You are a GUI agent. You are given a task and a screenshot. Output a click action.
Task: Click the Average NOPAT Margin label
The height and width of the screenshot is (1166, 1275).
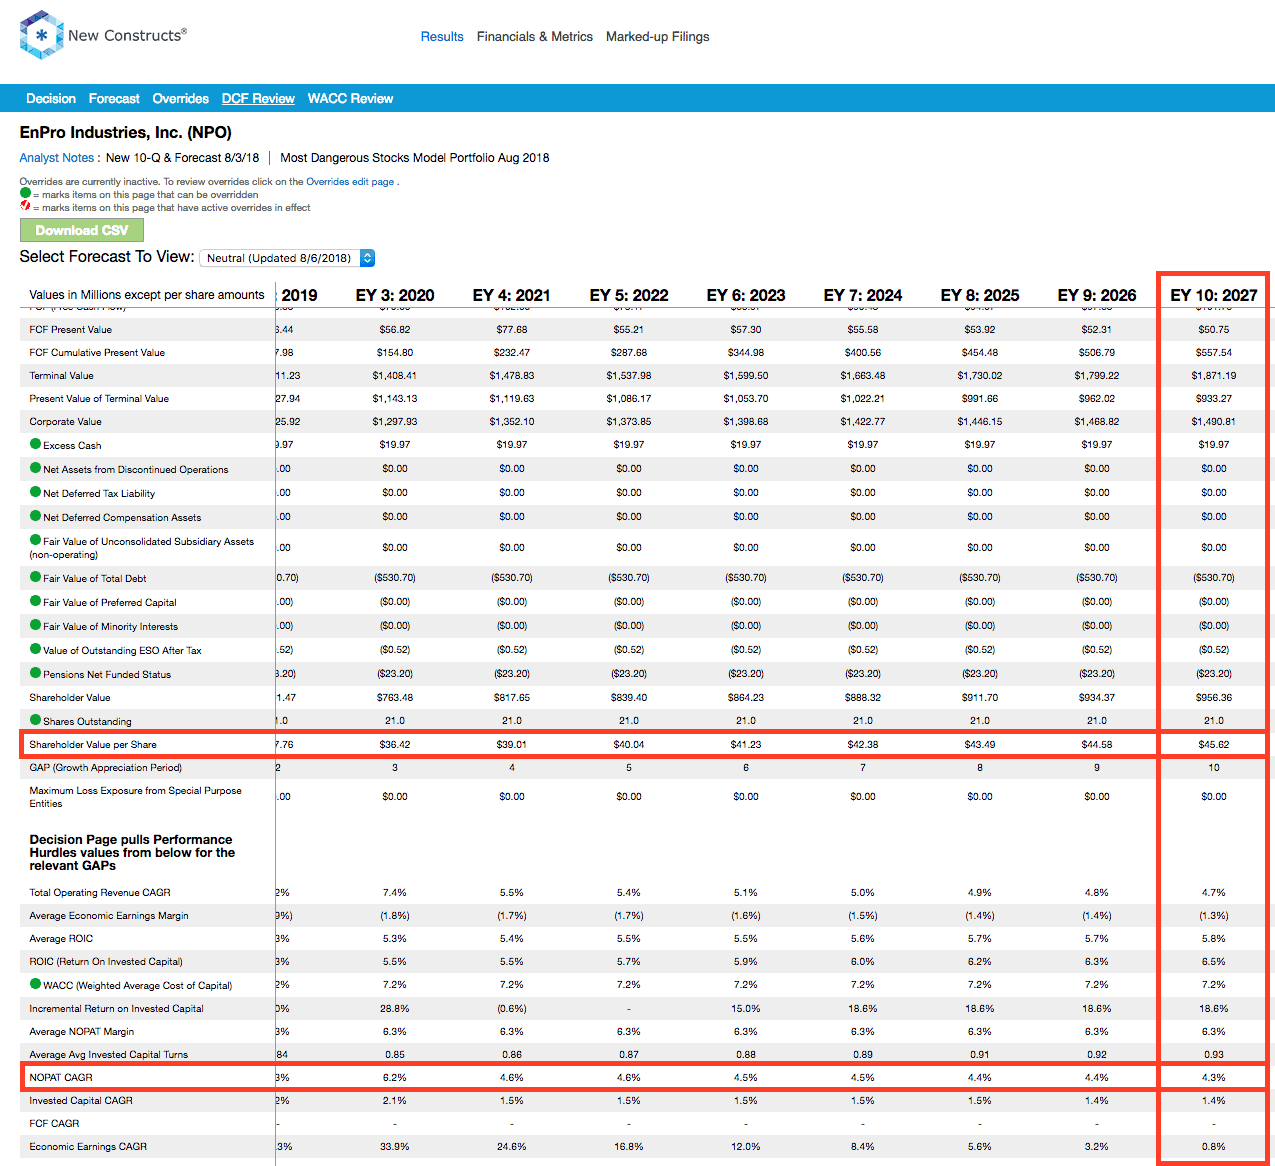(82, 1031)
